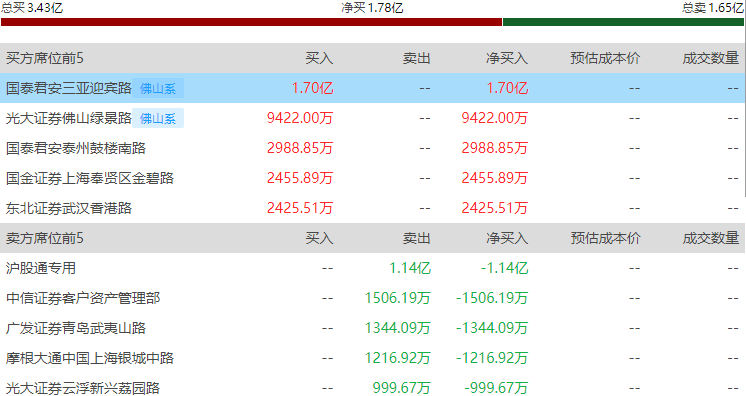Open 国泰君安泰州鼓楼南路 seat details
The height and width of the screenshot is (396, 746).
76,148
